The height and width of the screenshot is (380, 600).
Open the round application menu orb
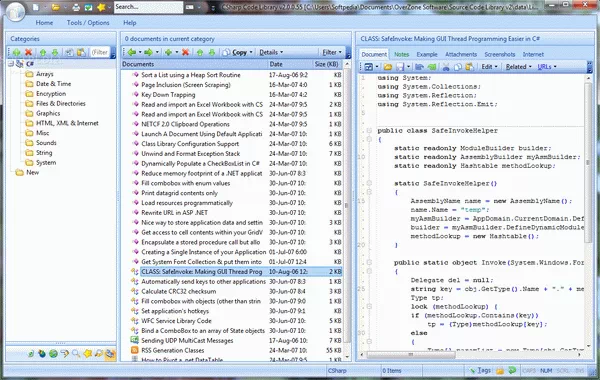pos(15,11)
